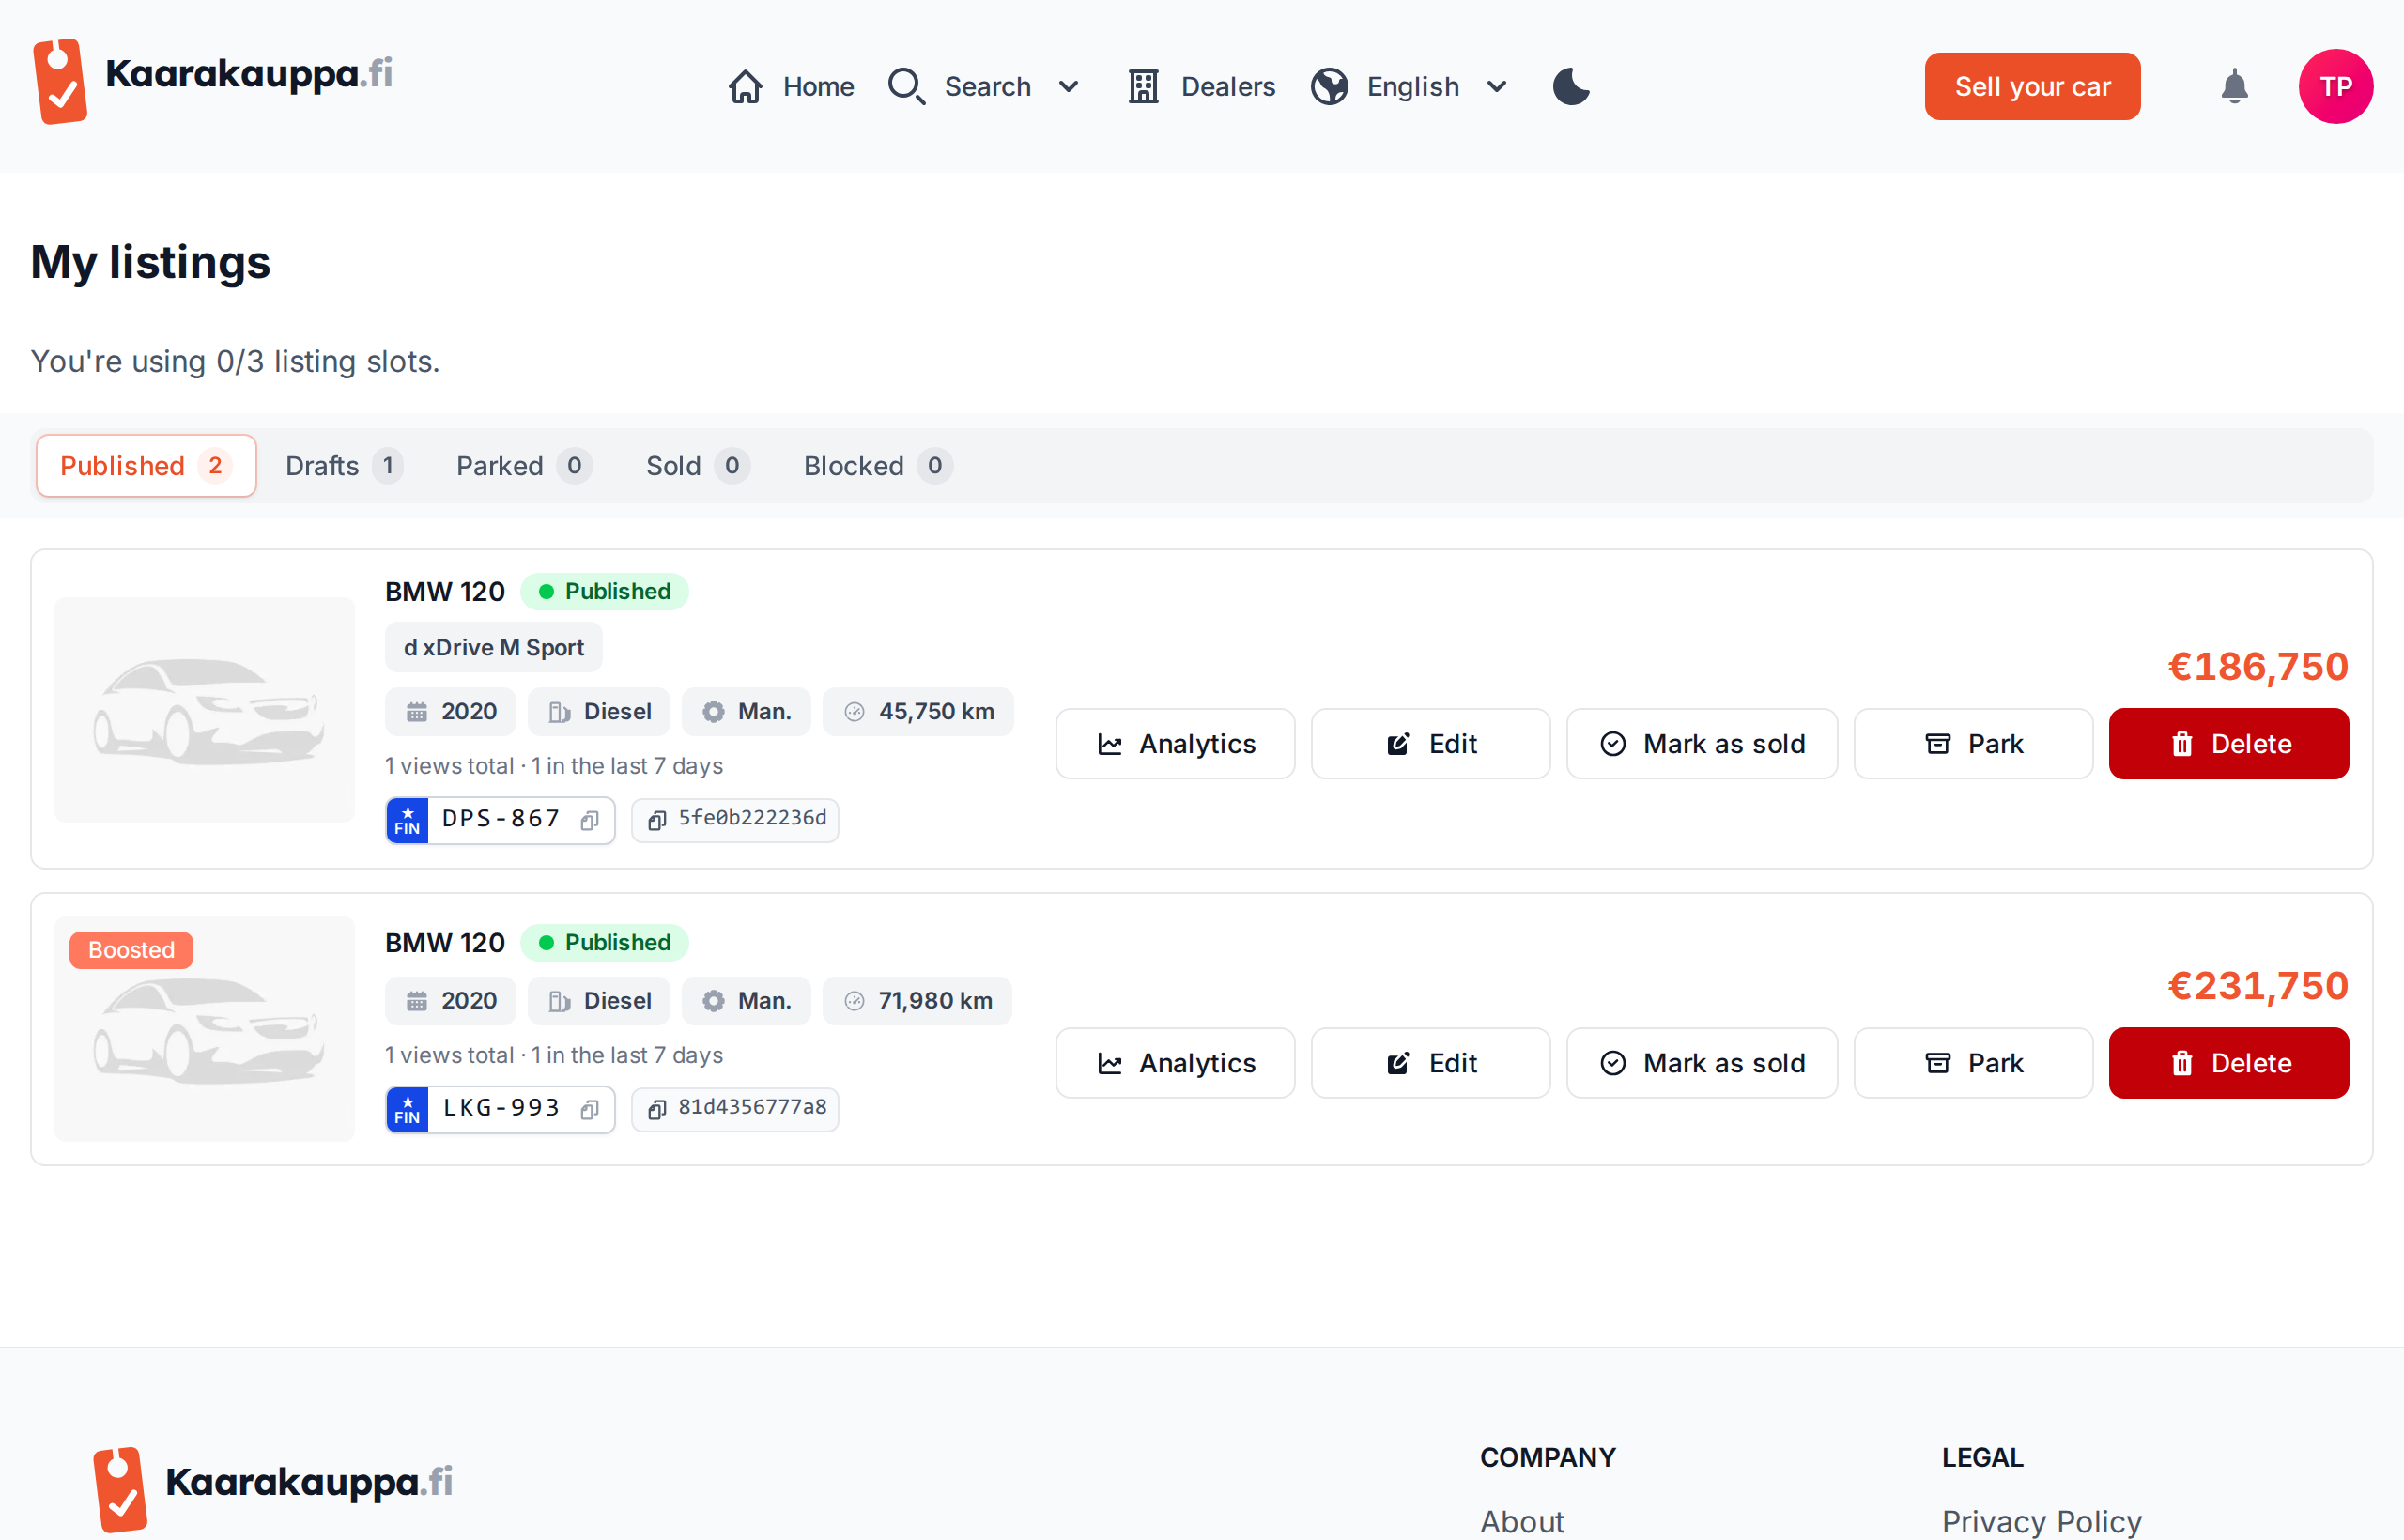Open the Dealers page

tap(1201, 87)
